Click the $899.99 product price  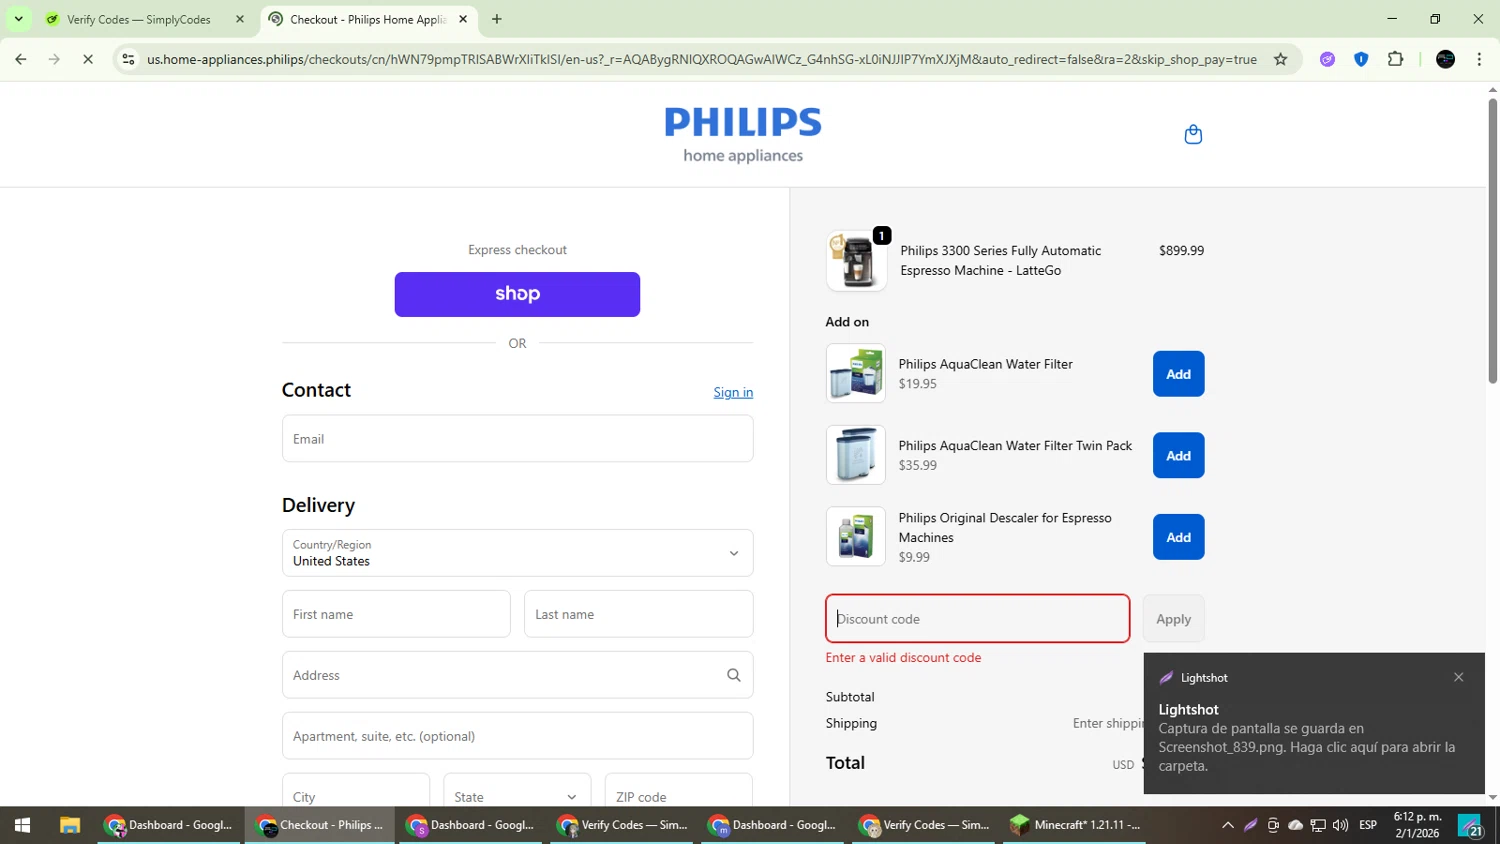click(x=1181, y=251)
